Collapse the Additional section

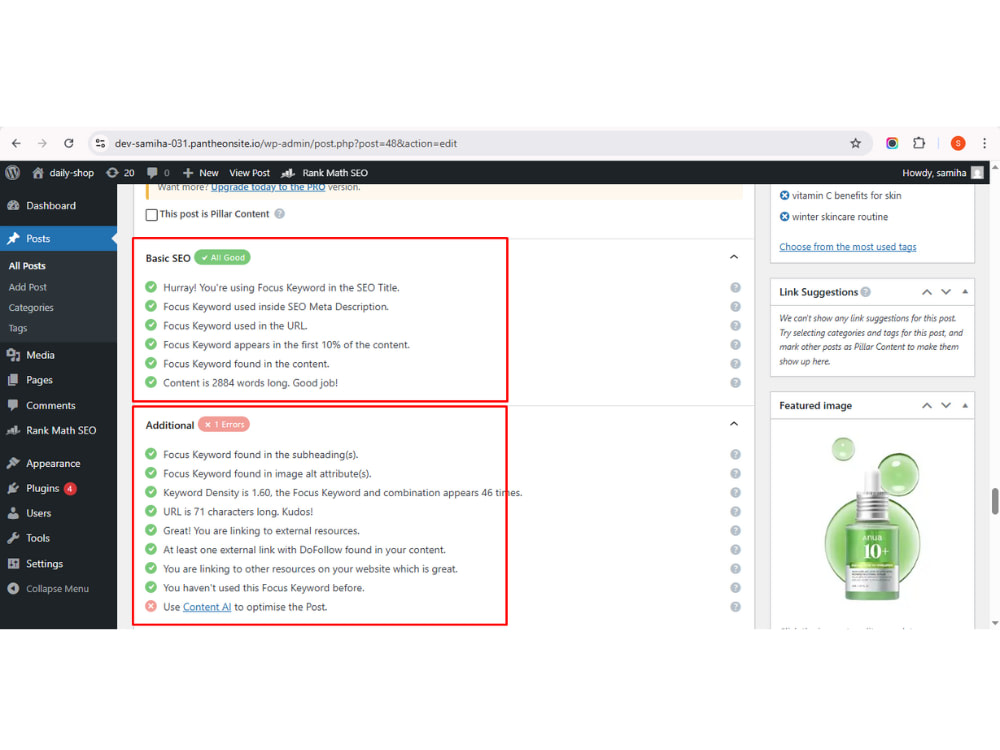tap(734, 424)
